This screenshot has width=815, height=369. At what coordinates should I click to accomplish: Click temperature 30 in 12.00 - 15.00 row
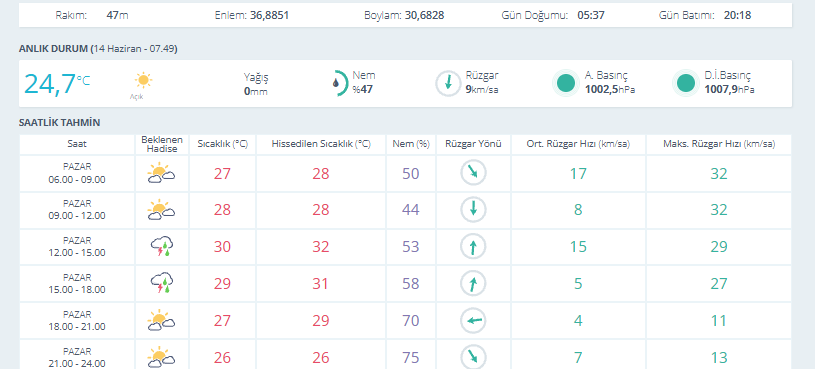(222, 247)
